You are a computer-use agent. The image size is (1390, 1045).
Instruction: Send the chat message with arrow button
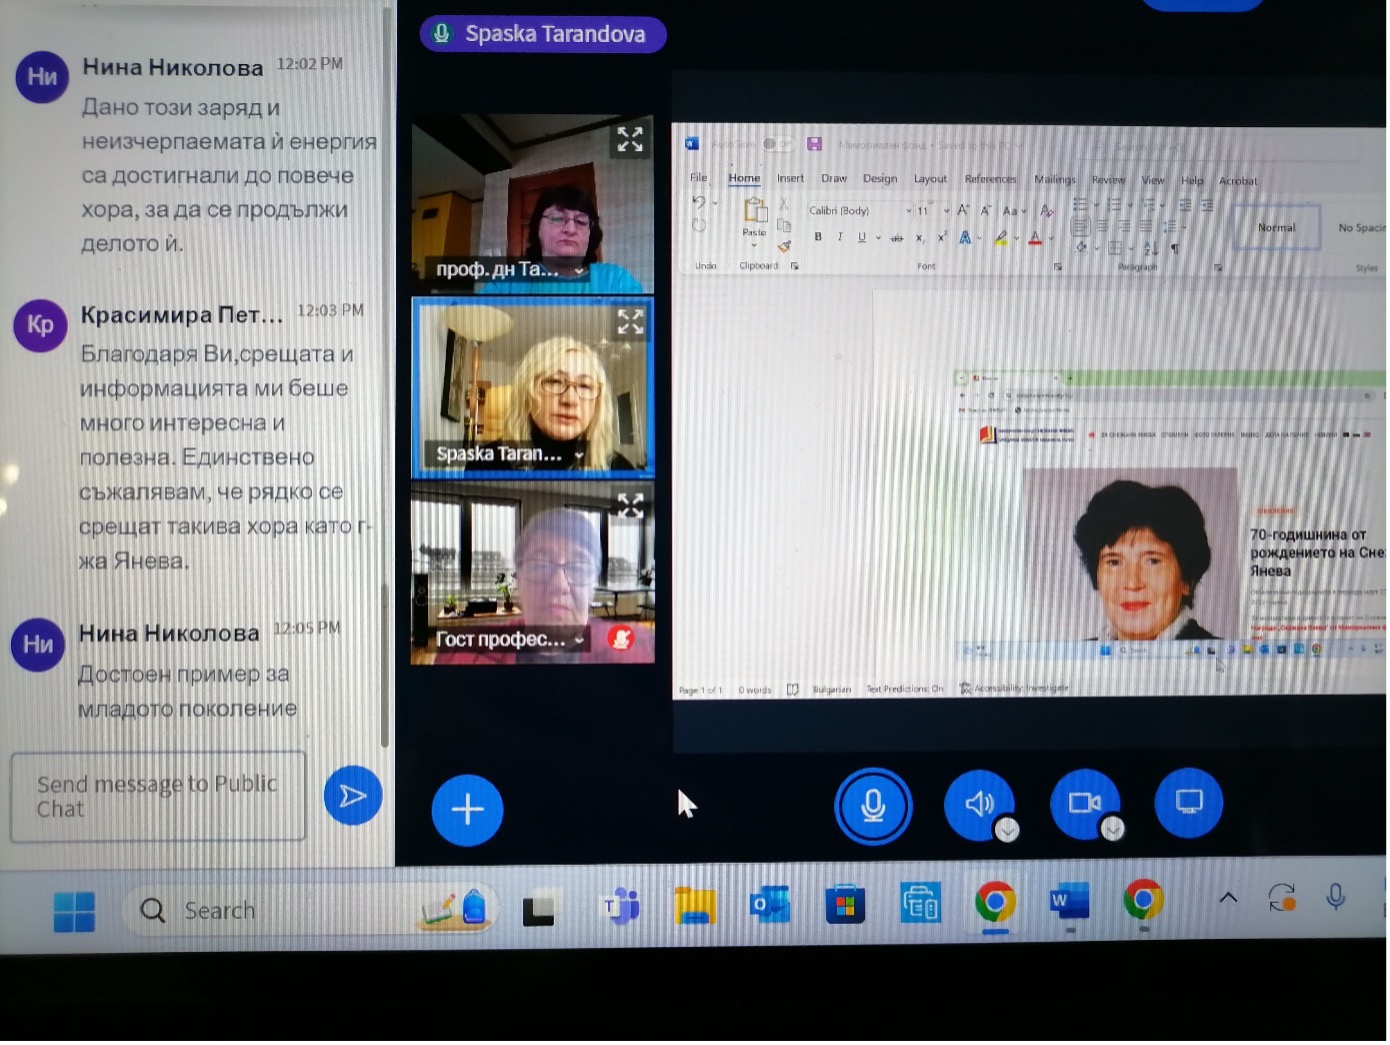tap(353, 796)
